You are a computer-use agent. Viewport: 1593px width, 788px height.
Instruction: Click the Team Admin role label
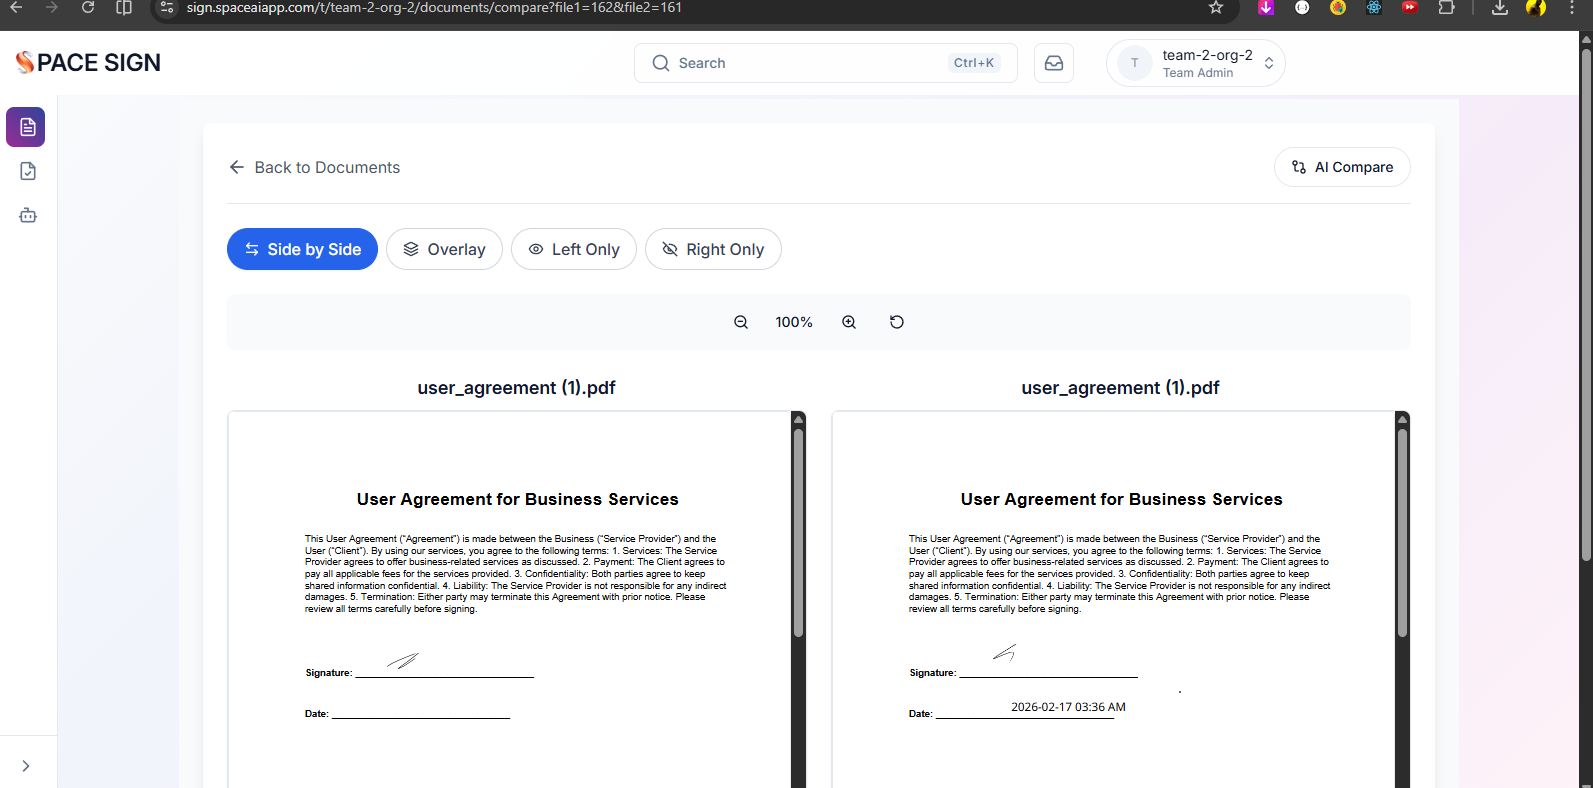pyautogui.click(x=1198, y=73)
